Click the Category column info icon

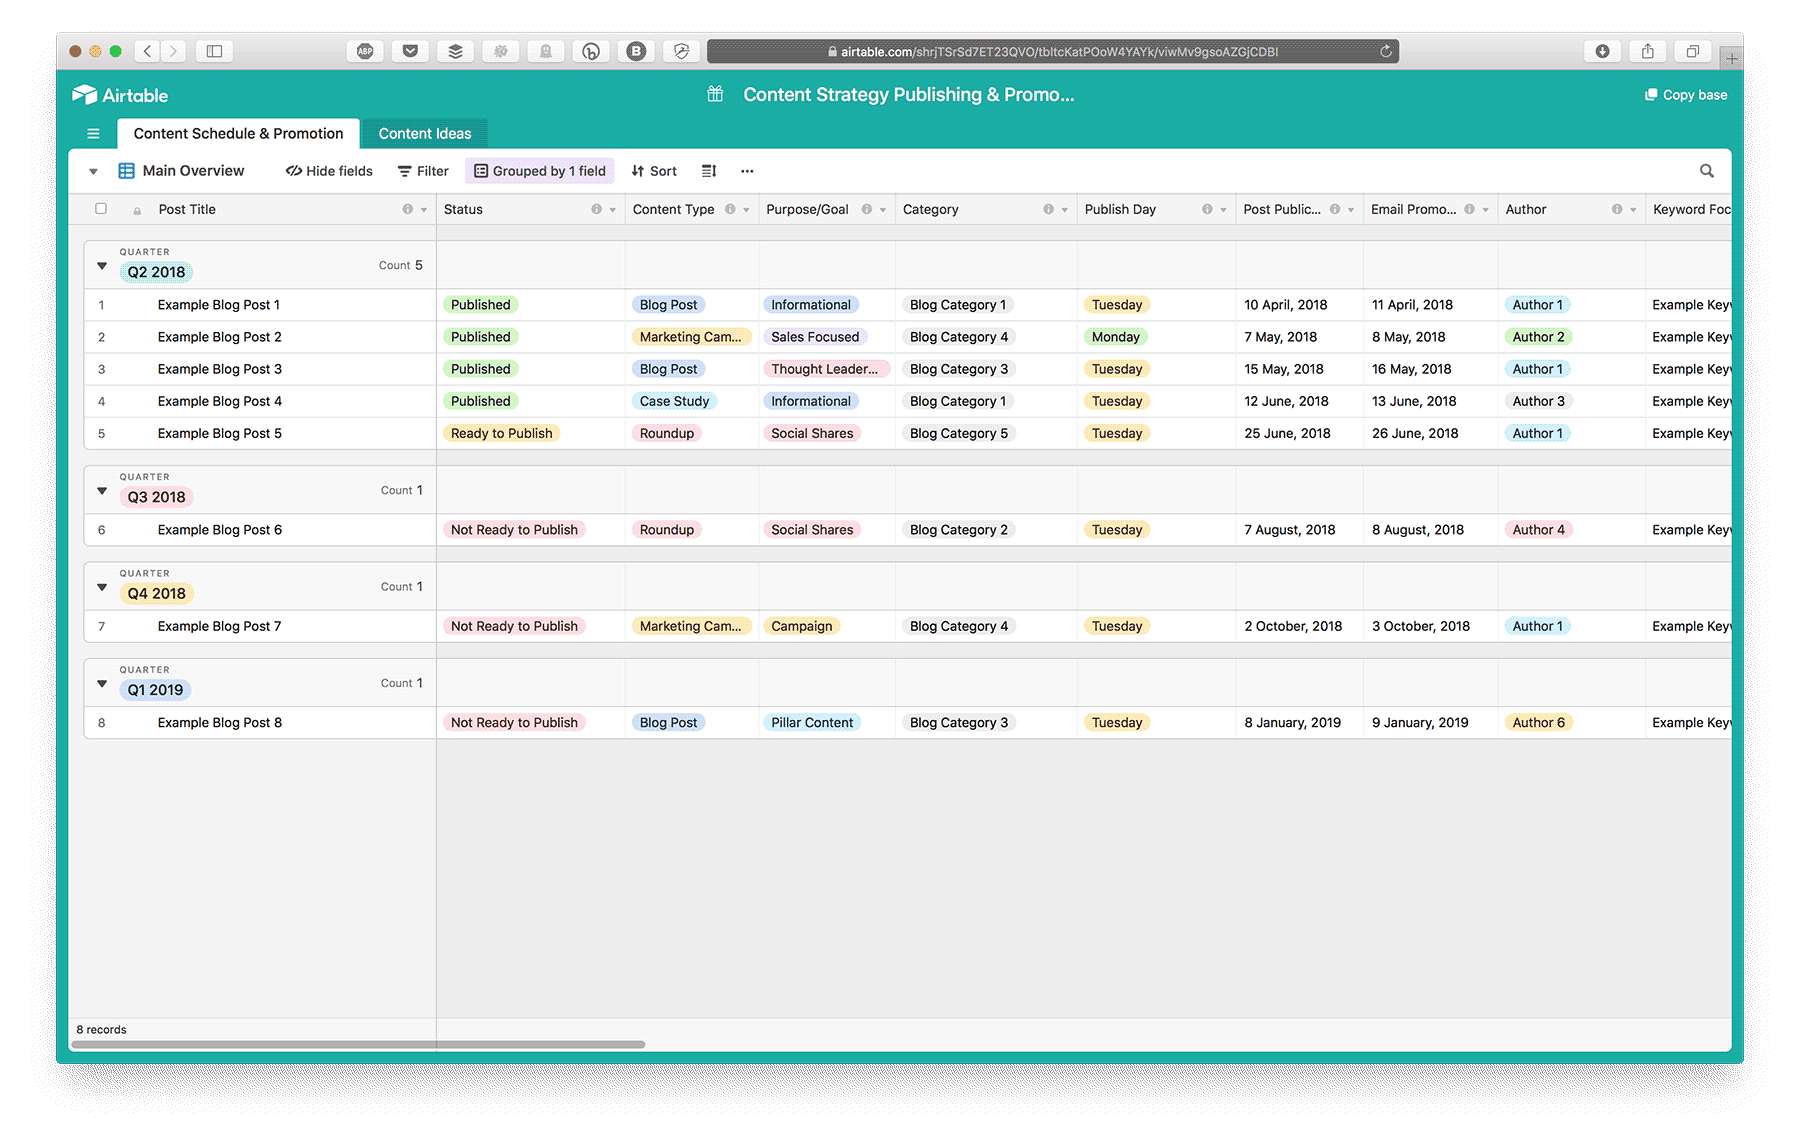(x=1048, y=209)
